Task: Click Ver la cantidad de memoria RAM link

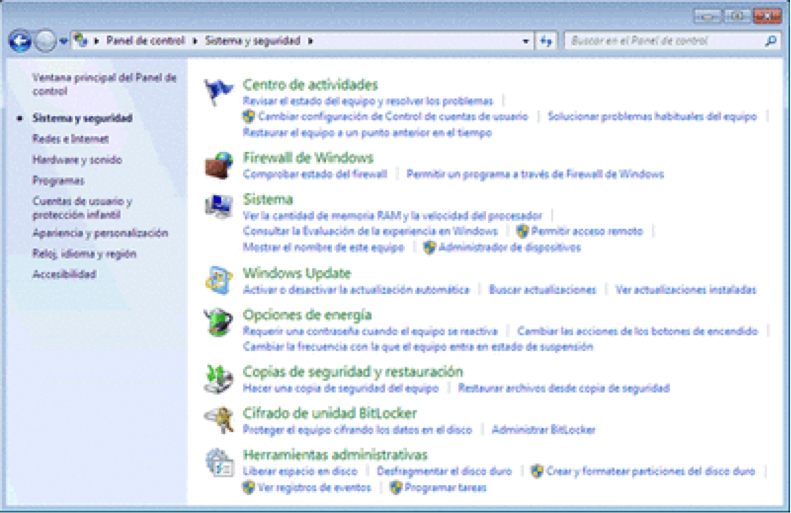Action: point(392,215)
